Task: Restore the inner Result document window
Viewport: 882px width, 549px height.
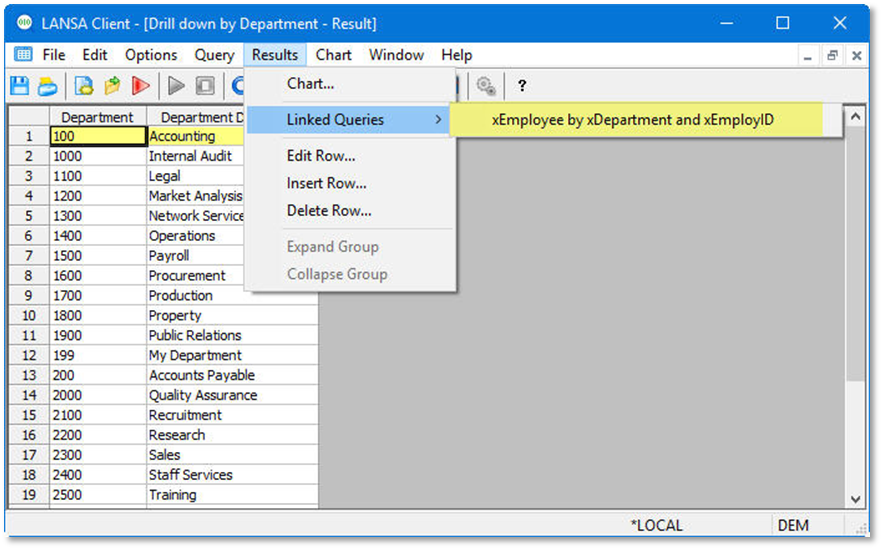Action: tap(832, 56)
